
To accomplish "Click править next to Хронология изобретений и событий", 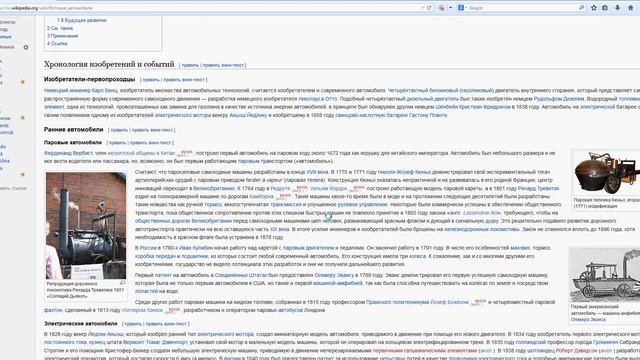I will [190, 65].
